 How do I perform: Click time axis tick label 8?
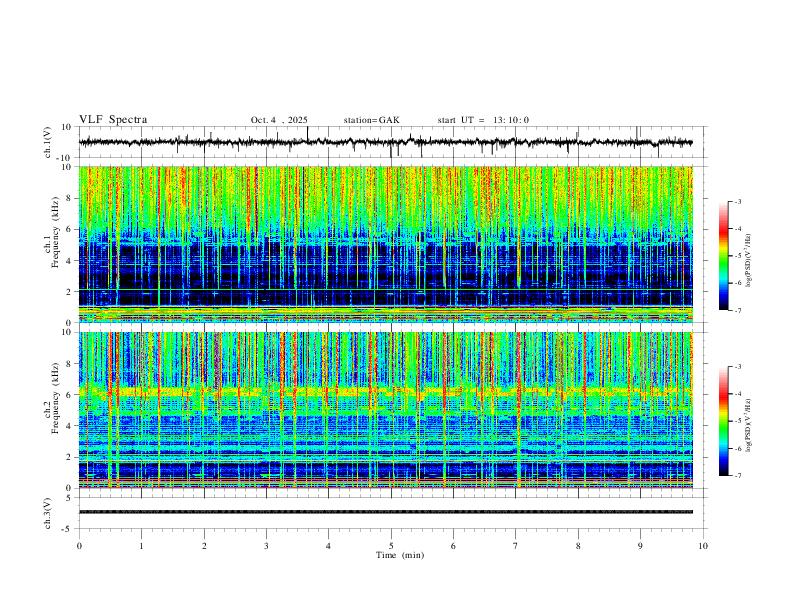[x=578, y=546]
